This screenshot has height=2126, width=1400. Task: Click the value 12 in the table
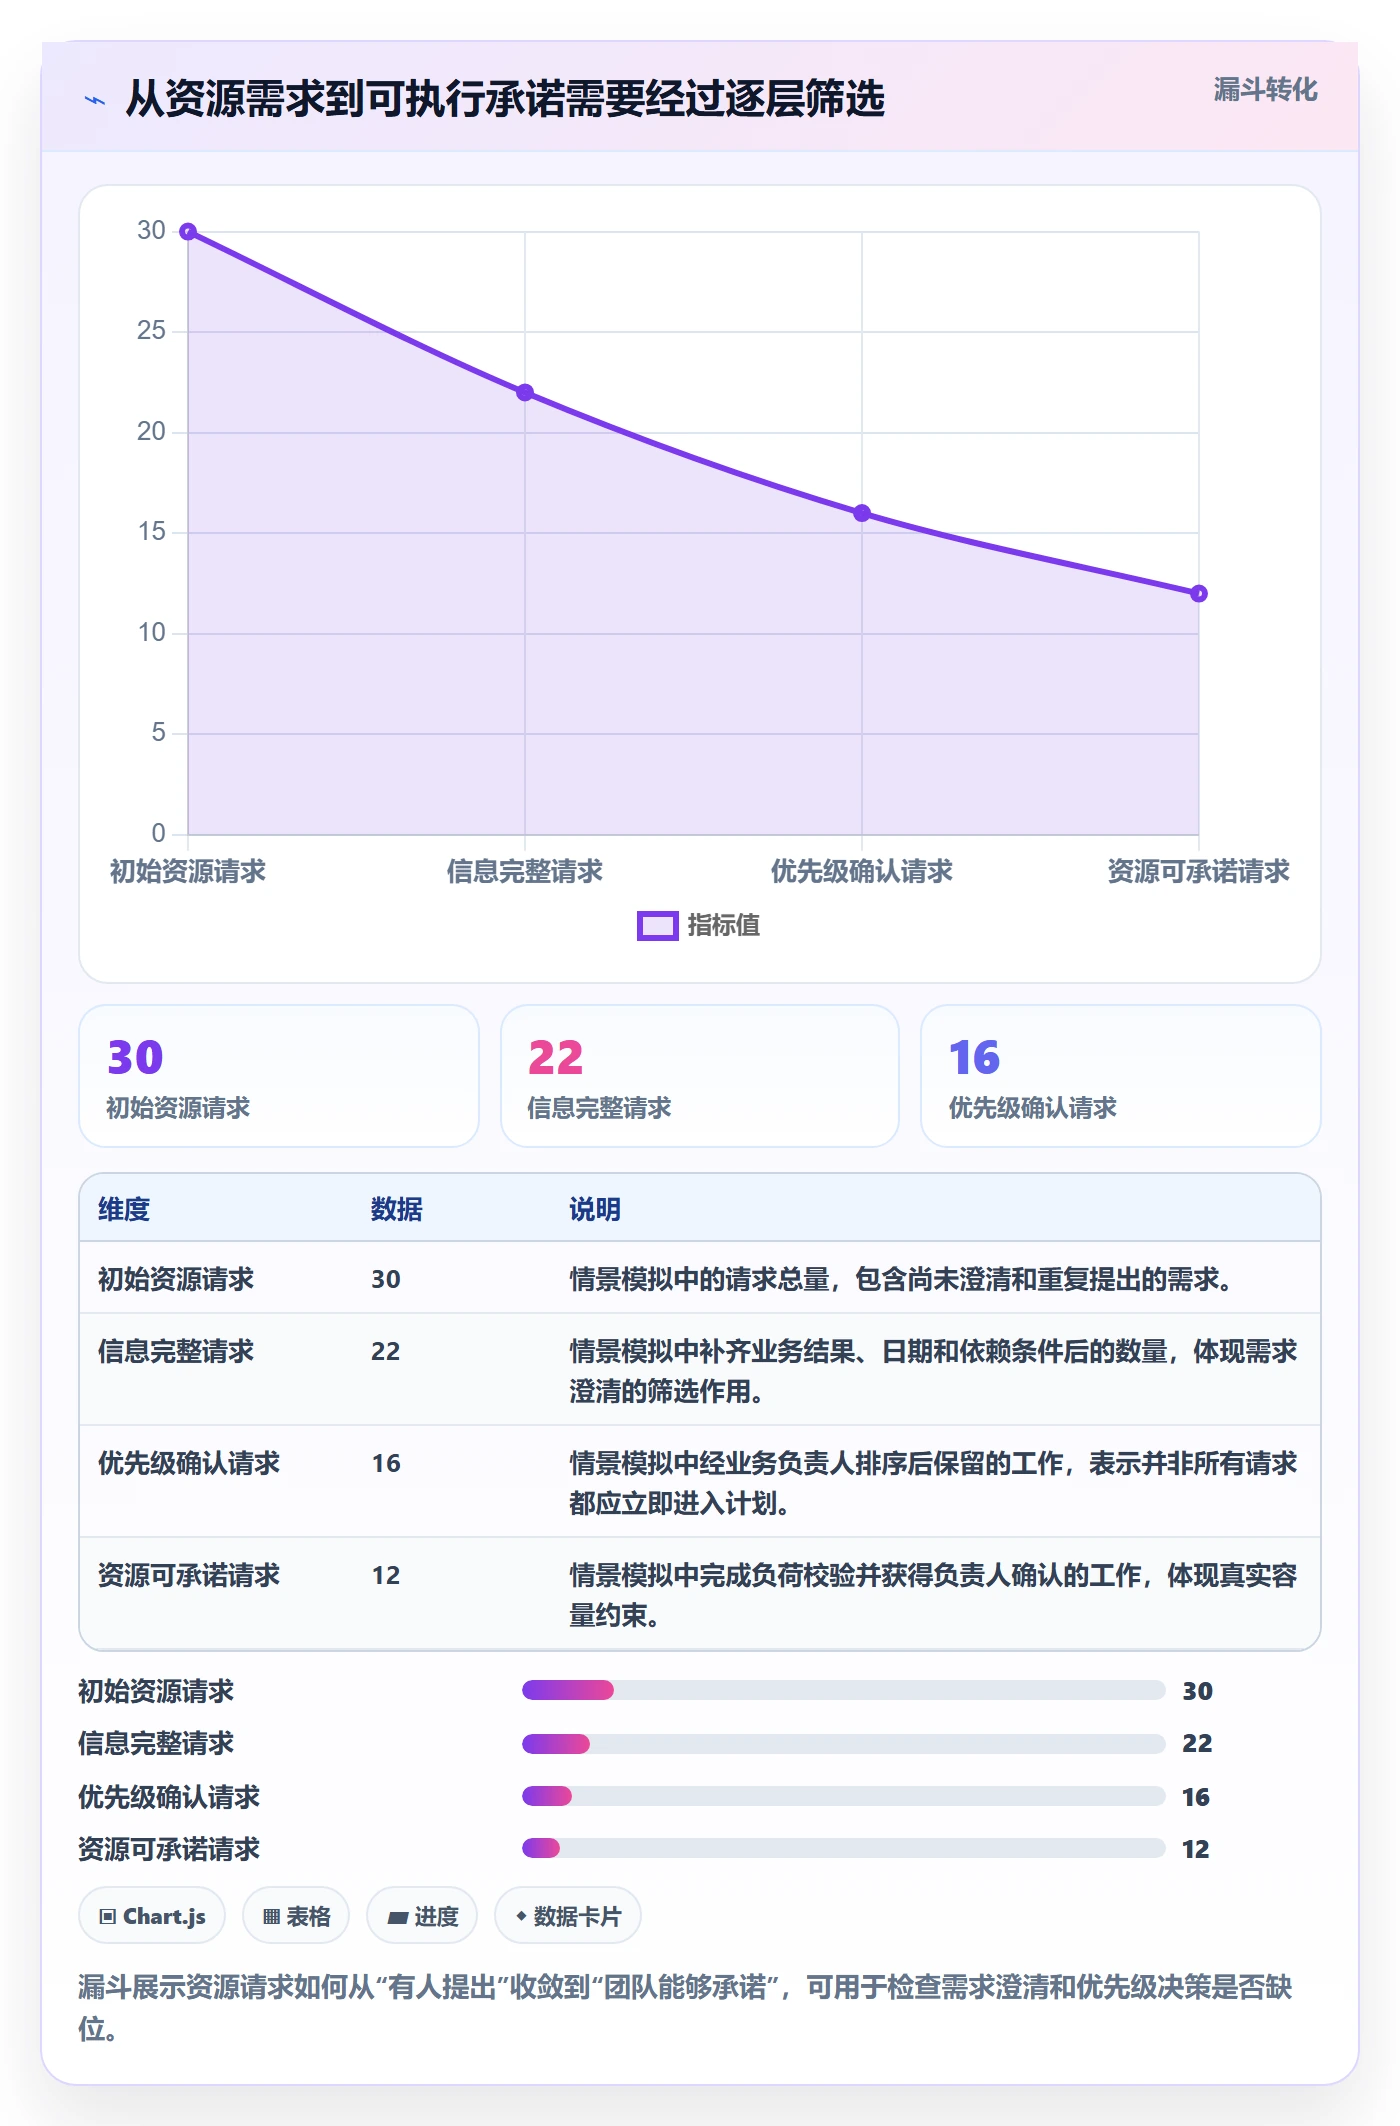pos(386,1575)
